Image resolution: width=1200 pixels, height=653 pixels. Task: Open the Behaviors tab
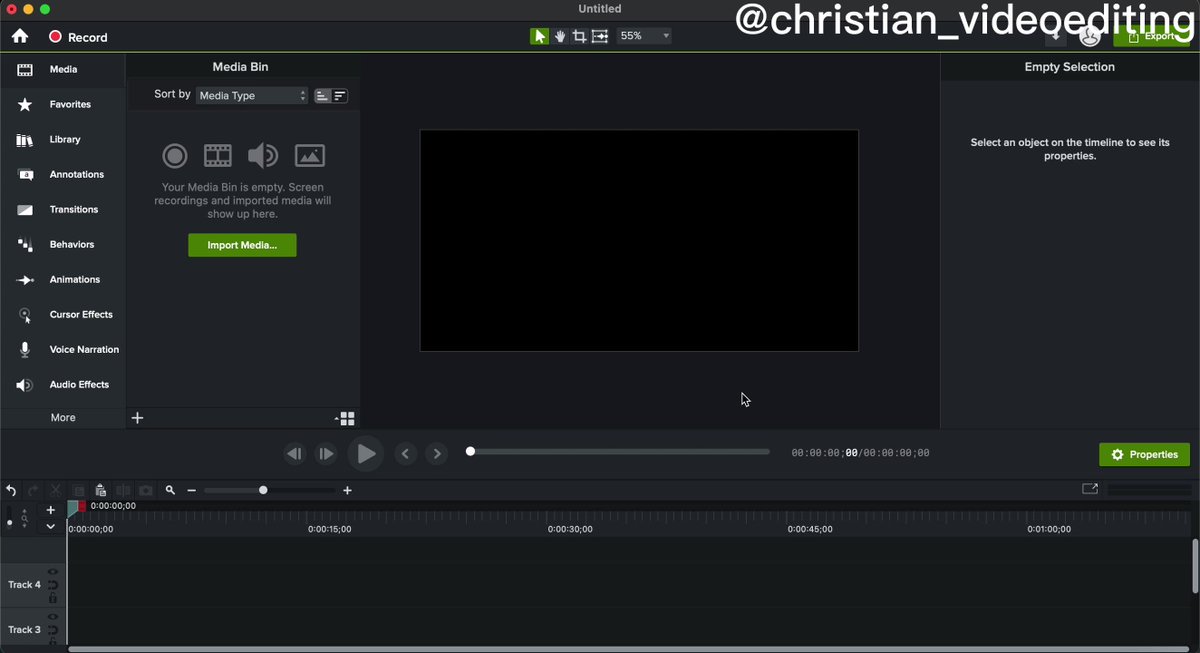(x=63, y=244)
